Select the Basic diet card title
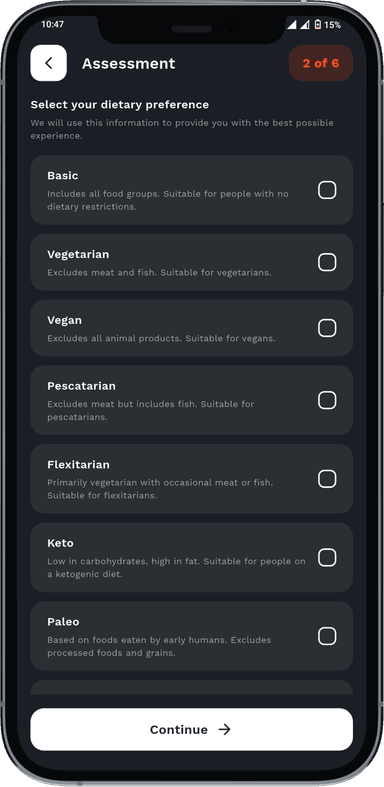The height and width of the screenshot is (787, 384). [x=63, y=176]
